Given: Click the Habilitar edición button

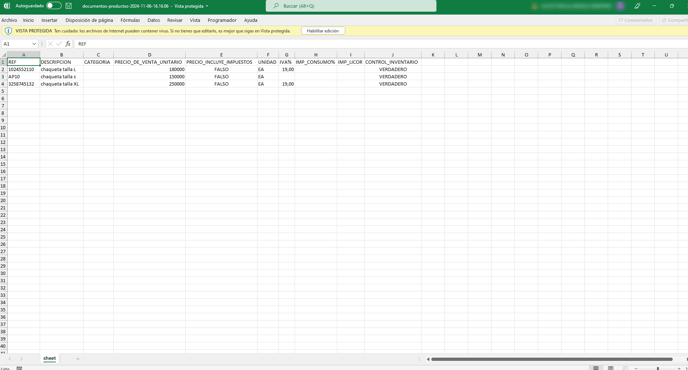Looking at the screenshot, I should coord(323,31).
